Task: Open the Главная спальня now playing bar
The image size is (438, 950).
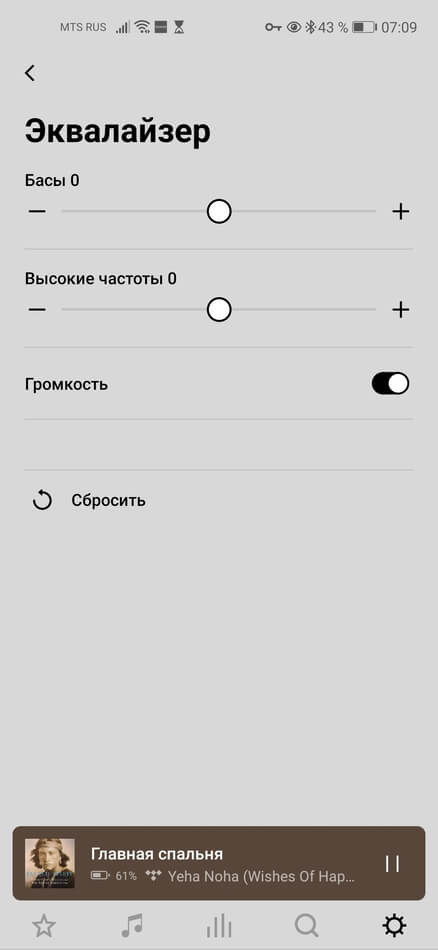Action: point(219,863)
